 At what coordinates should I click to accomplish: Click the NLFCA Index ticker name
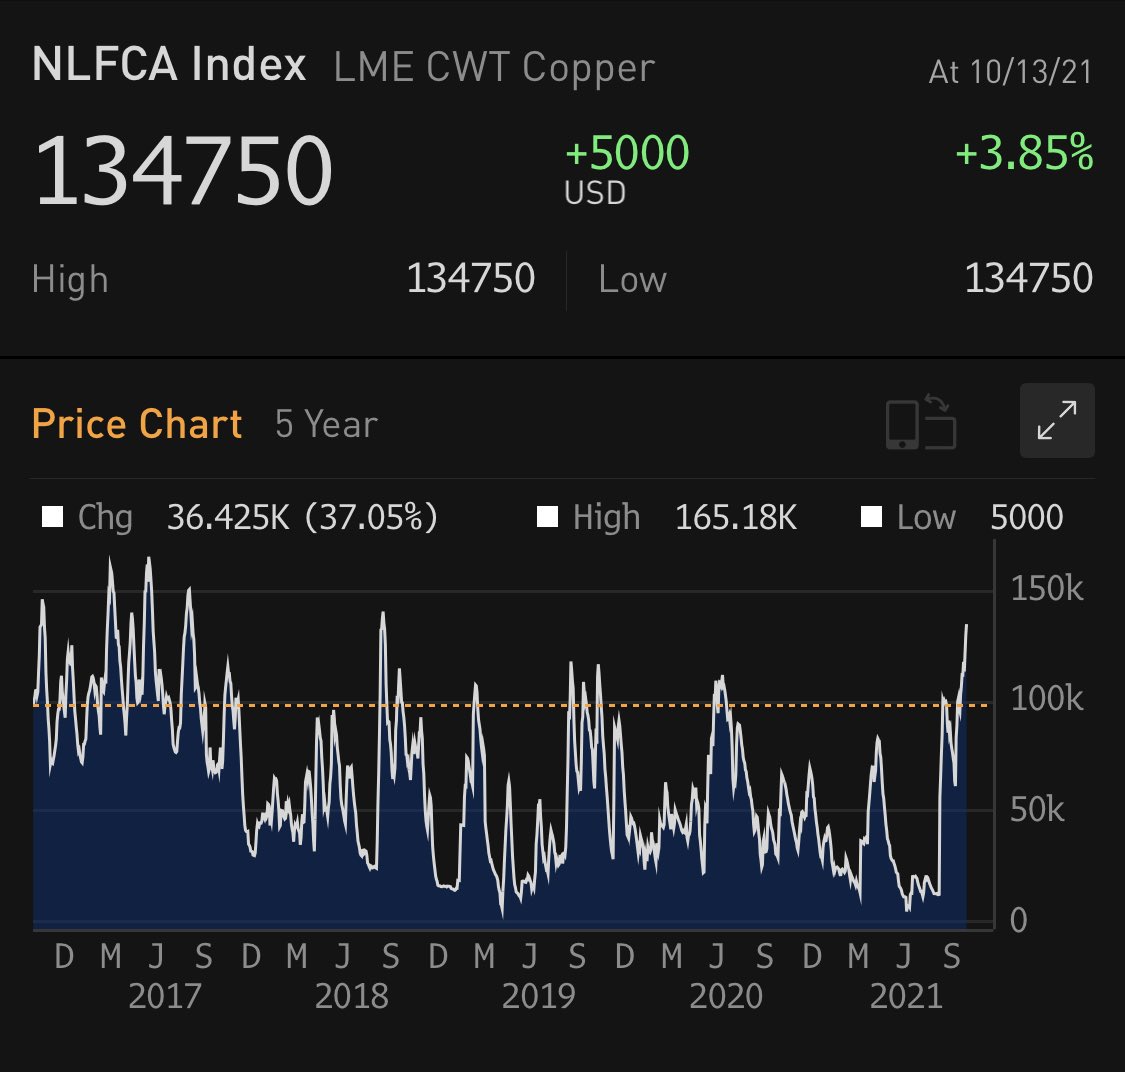(168, 65)
